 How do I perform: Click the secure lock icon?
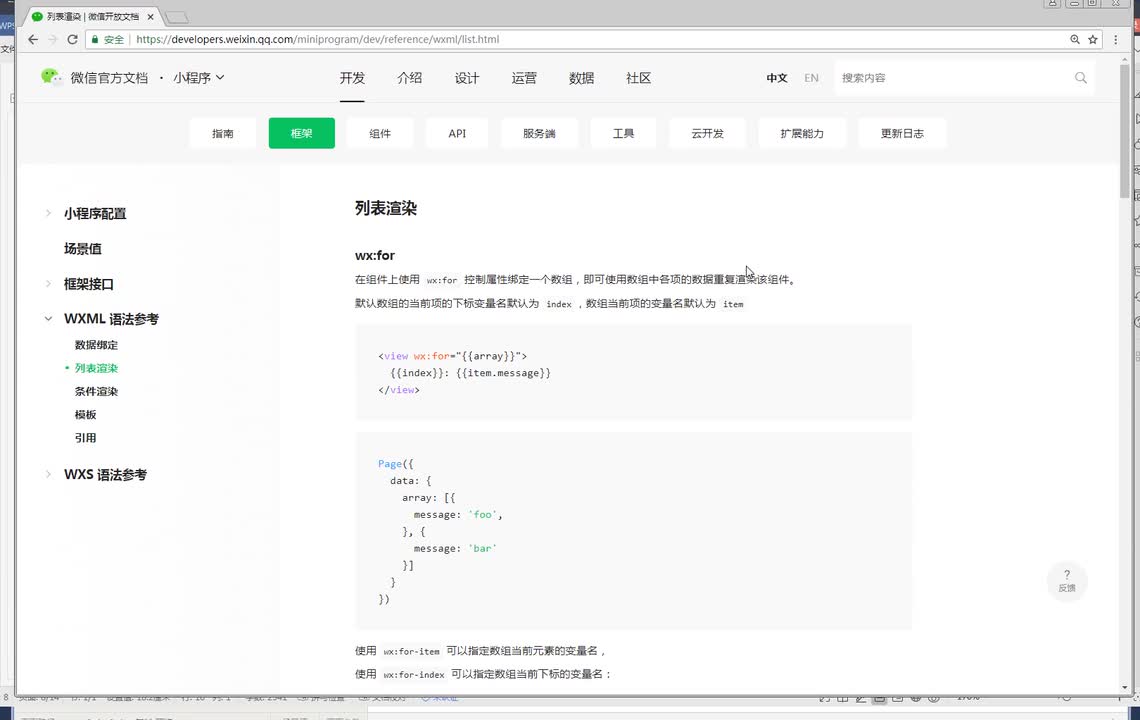click(x=95, y=39)
